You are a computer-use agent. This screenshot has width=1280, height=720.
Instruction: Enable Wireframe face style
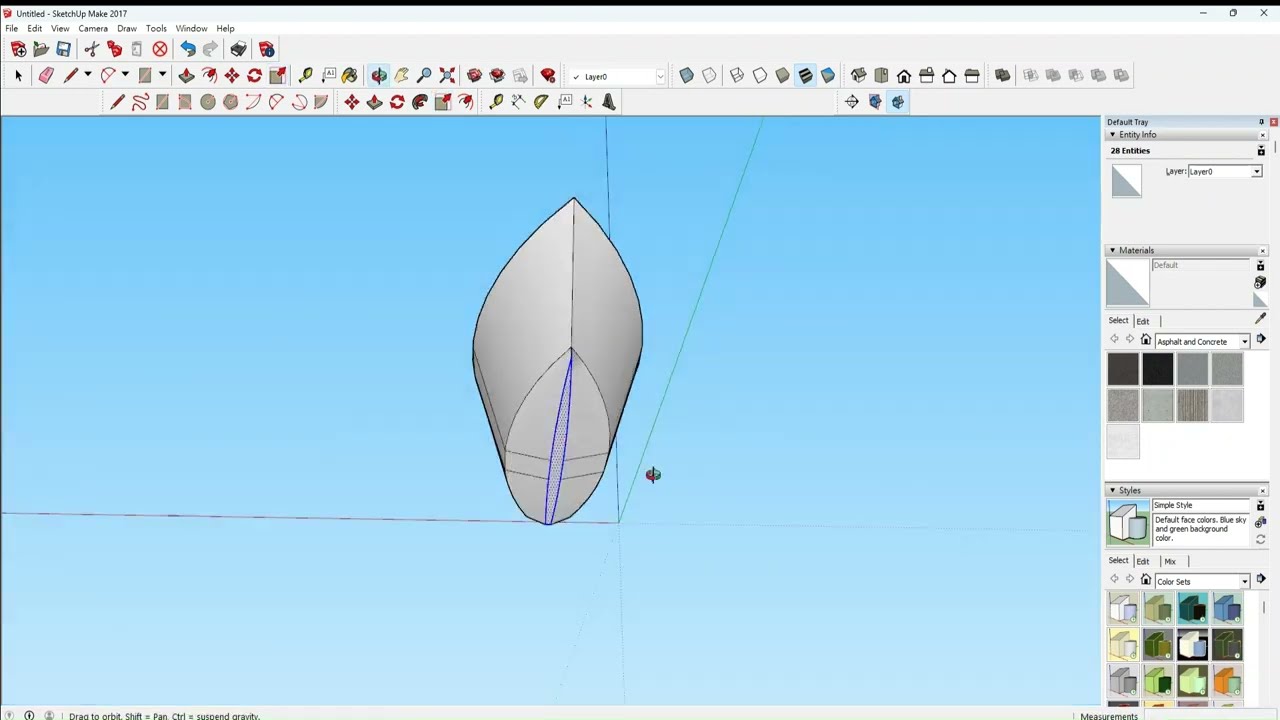point(737,75)
